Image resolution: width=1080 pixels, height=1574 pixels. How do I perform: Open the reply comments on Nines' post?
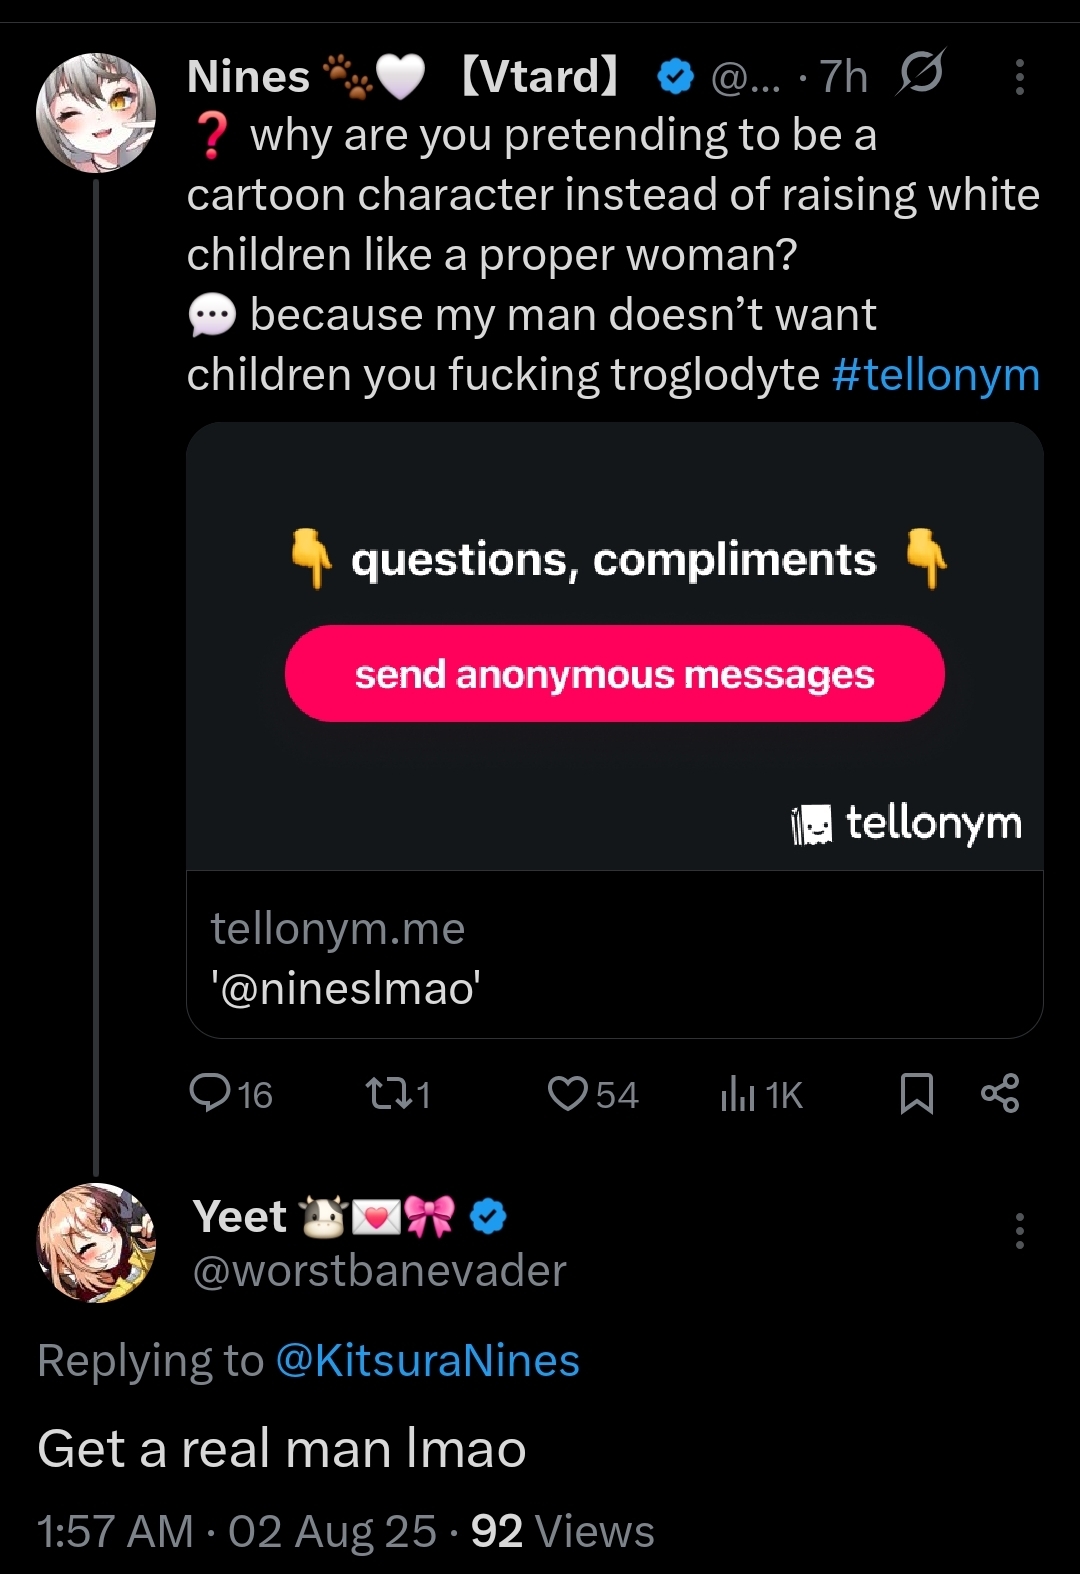pyautogui.click(x=230, y=1094)
